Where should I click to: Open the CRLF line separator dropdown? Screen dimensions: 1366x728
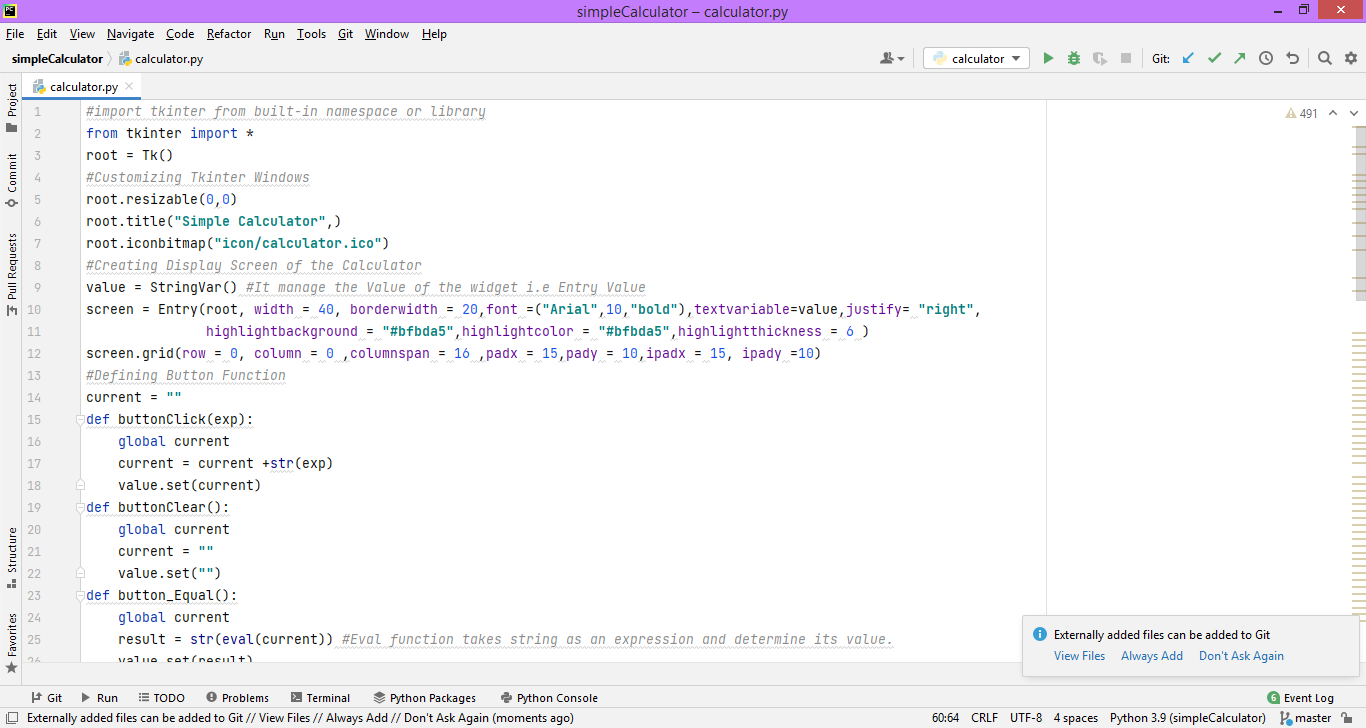(x=984, y=717)
